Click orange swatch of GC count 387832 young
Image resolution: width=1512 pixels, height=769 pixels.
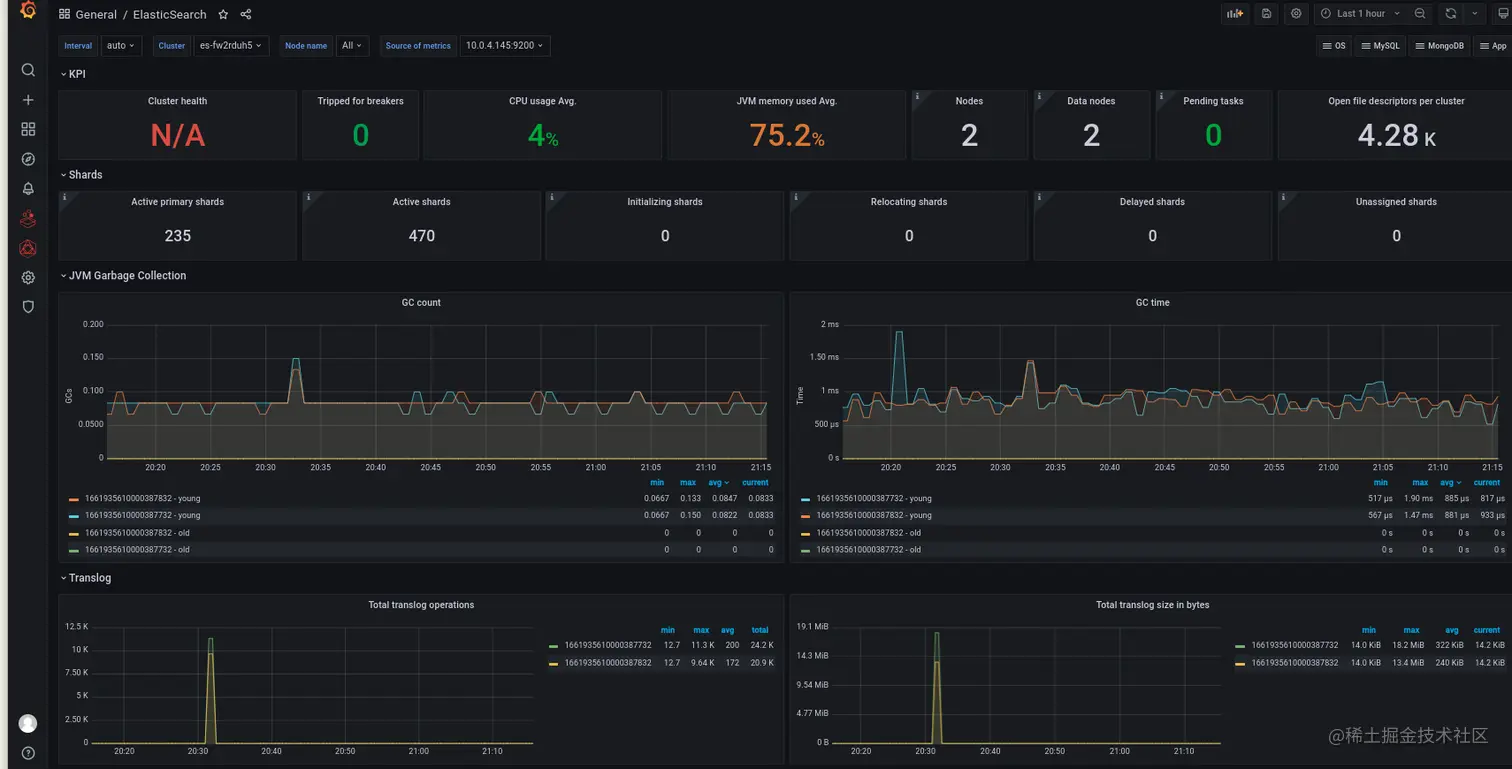pos(74,500)
